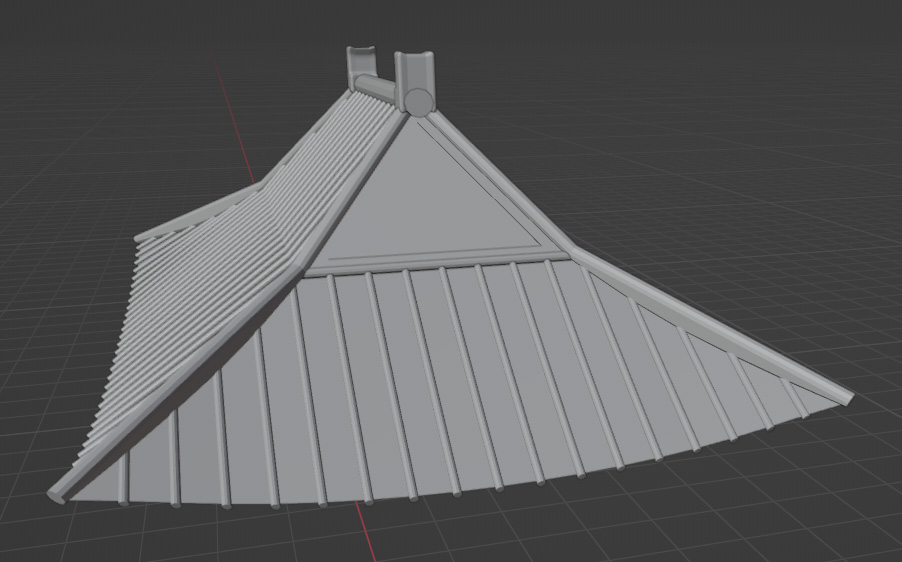The width and height of the screenshot is (902, 562).
Task: Click the left sloped gable edge
Action: pyautogui.click(x=355, y=190)
